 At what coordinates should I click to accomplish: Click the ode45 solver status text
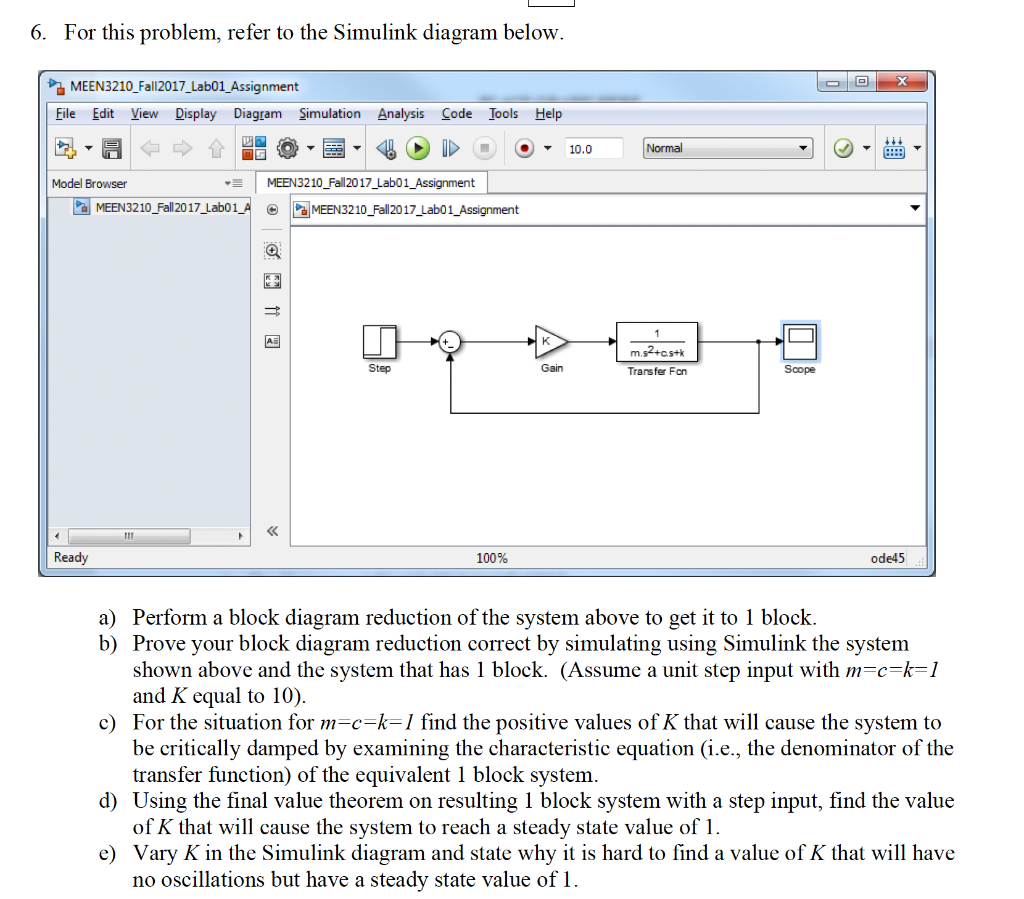(x=888, y=558)
